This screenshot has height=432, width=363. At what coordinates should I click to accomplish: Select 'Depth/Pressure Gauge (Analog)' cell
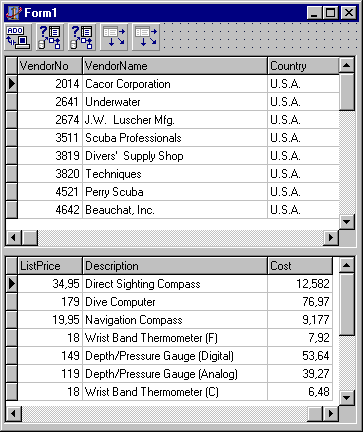pyautogui.click(x=175, y=374)
